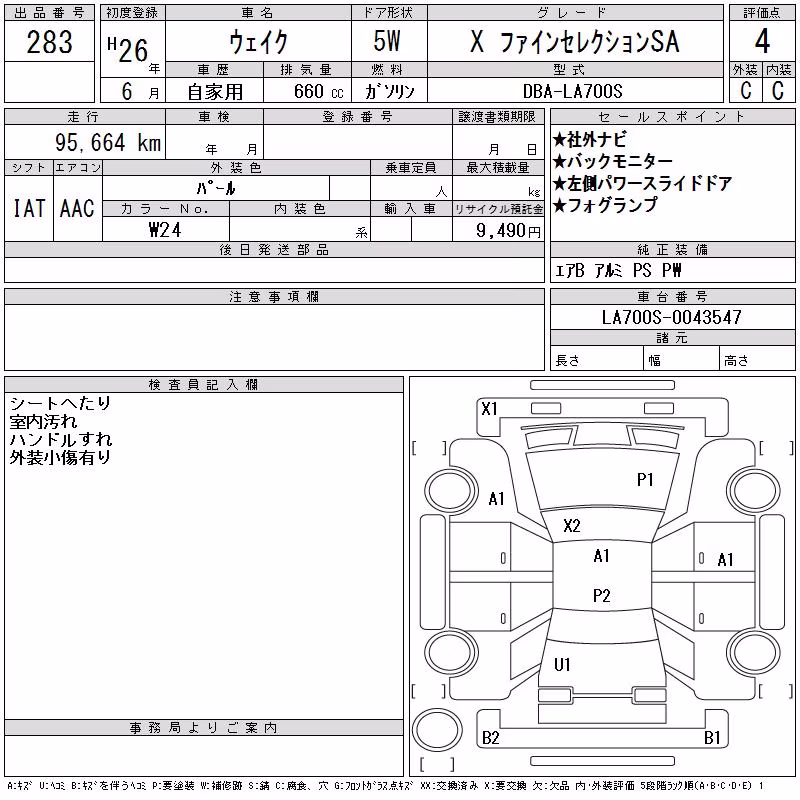800x800 pixels.
Task: Click the 幅 dimension label
Action: tap(655, 361)
